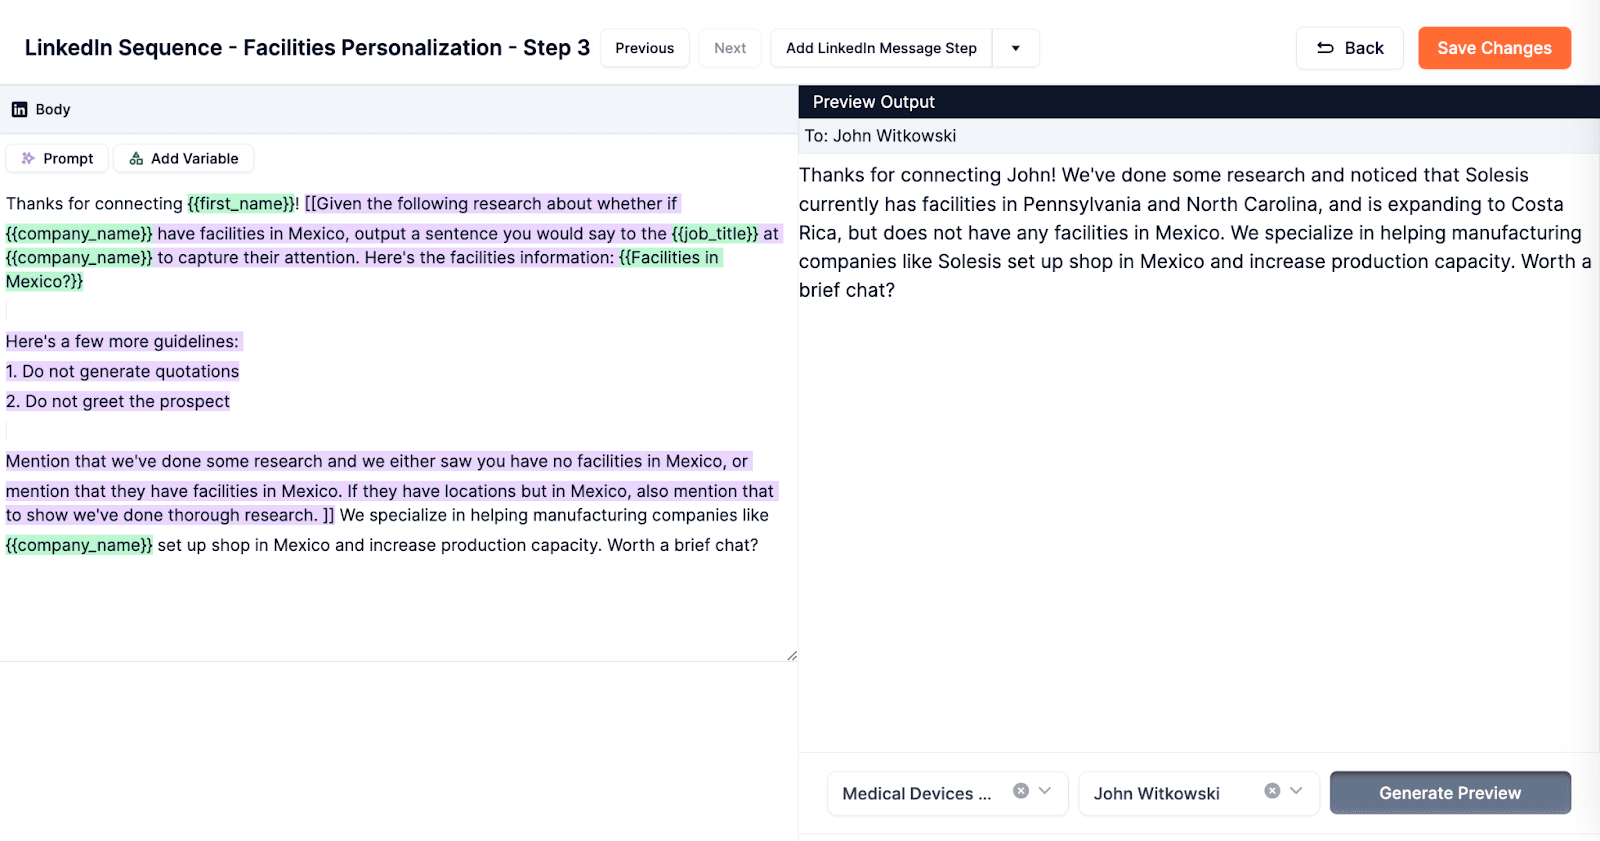The width and height of the screenshot is (1600, 841).
Task: Go to the Previous step
Action: pyautogui.click(x=645, y=48)
